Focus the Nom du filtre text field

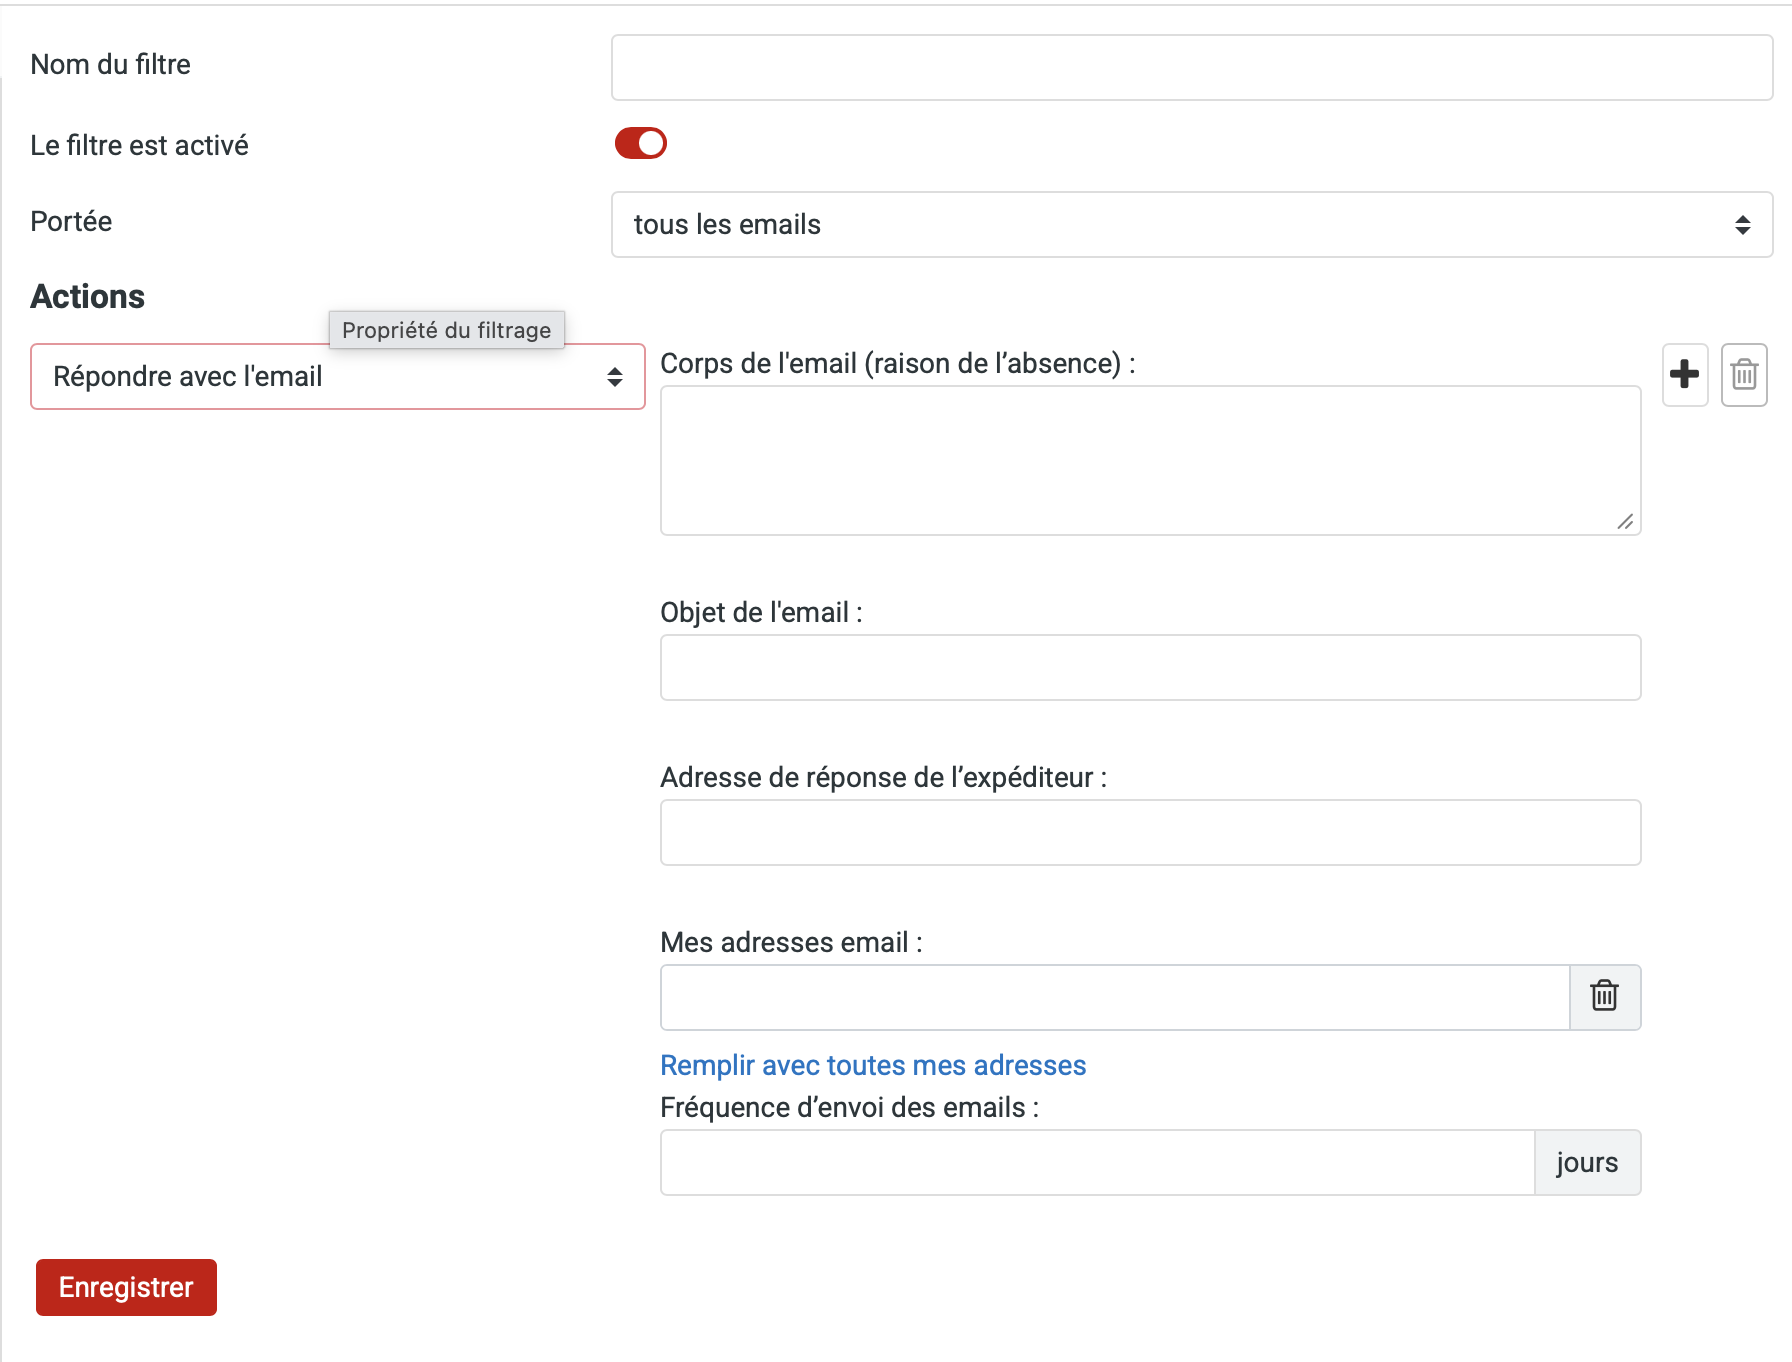click(x=1191, y=67)
